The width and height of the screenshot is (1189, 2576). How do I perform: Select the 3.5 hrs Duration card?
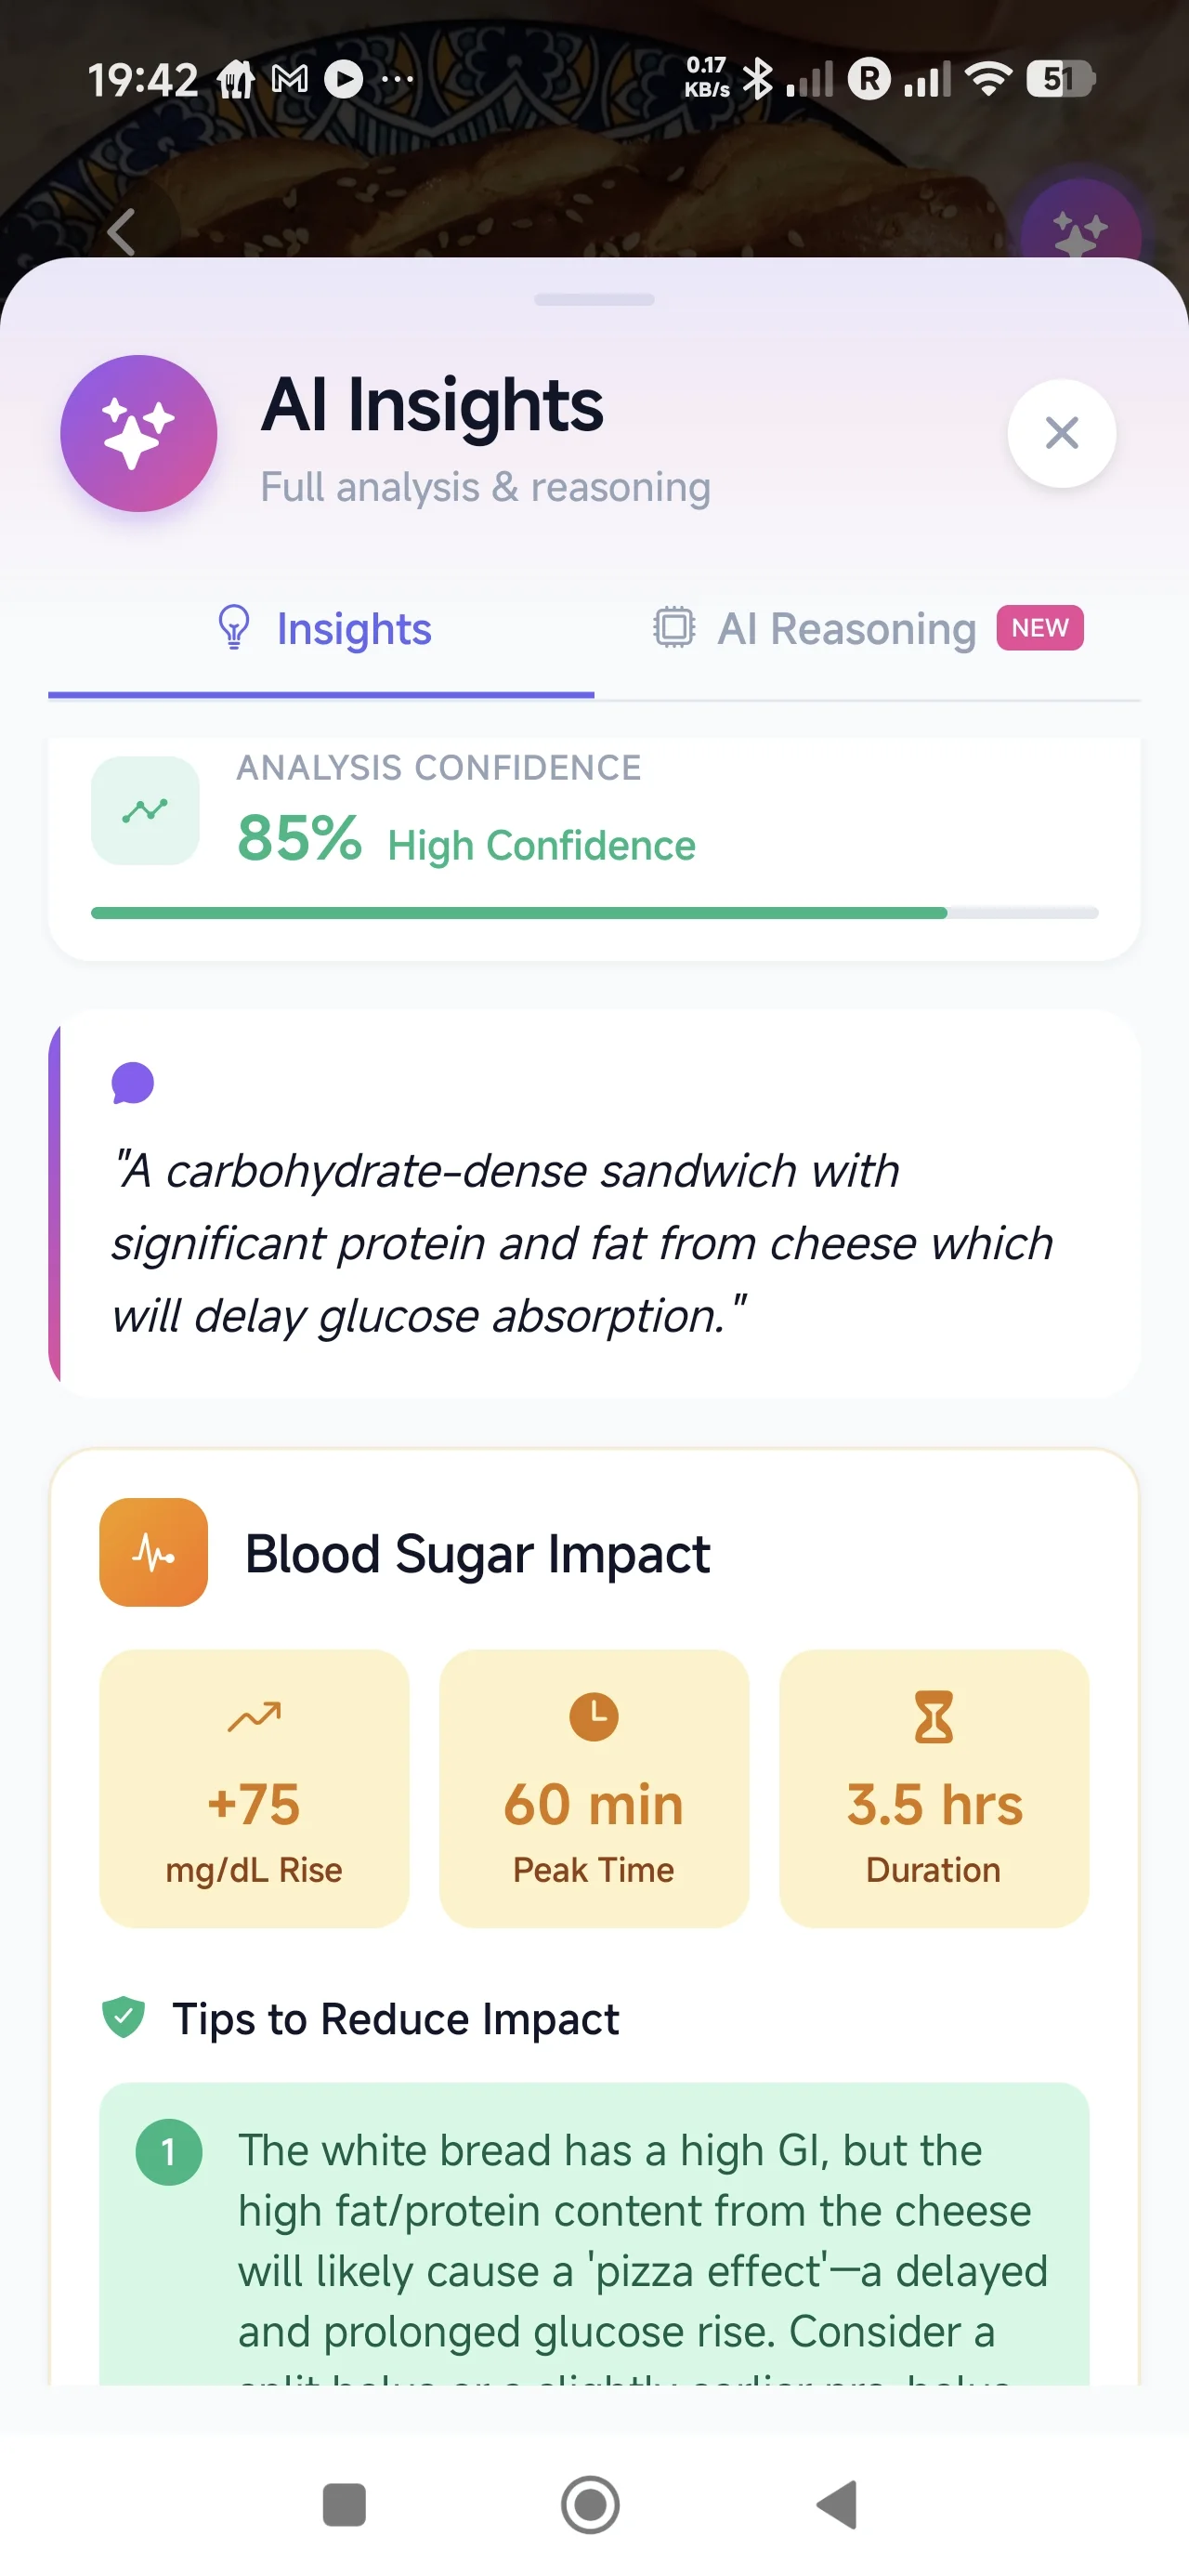pyautogui.click(x=933, y=1788)
